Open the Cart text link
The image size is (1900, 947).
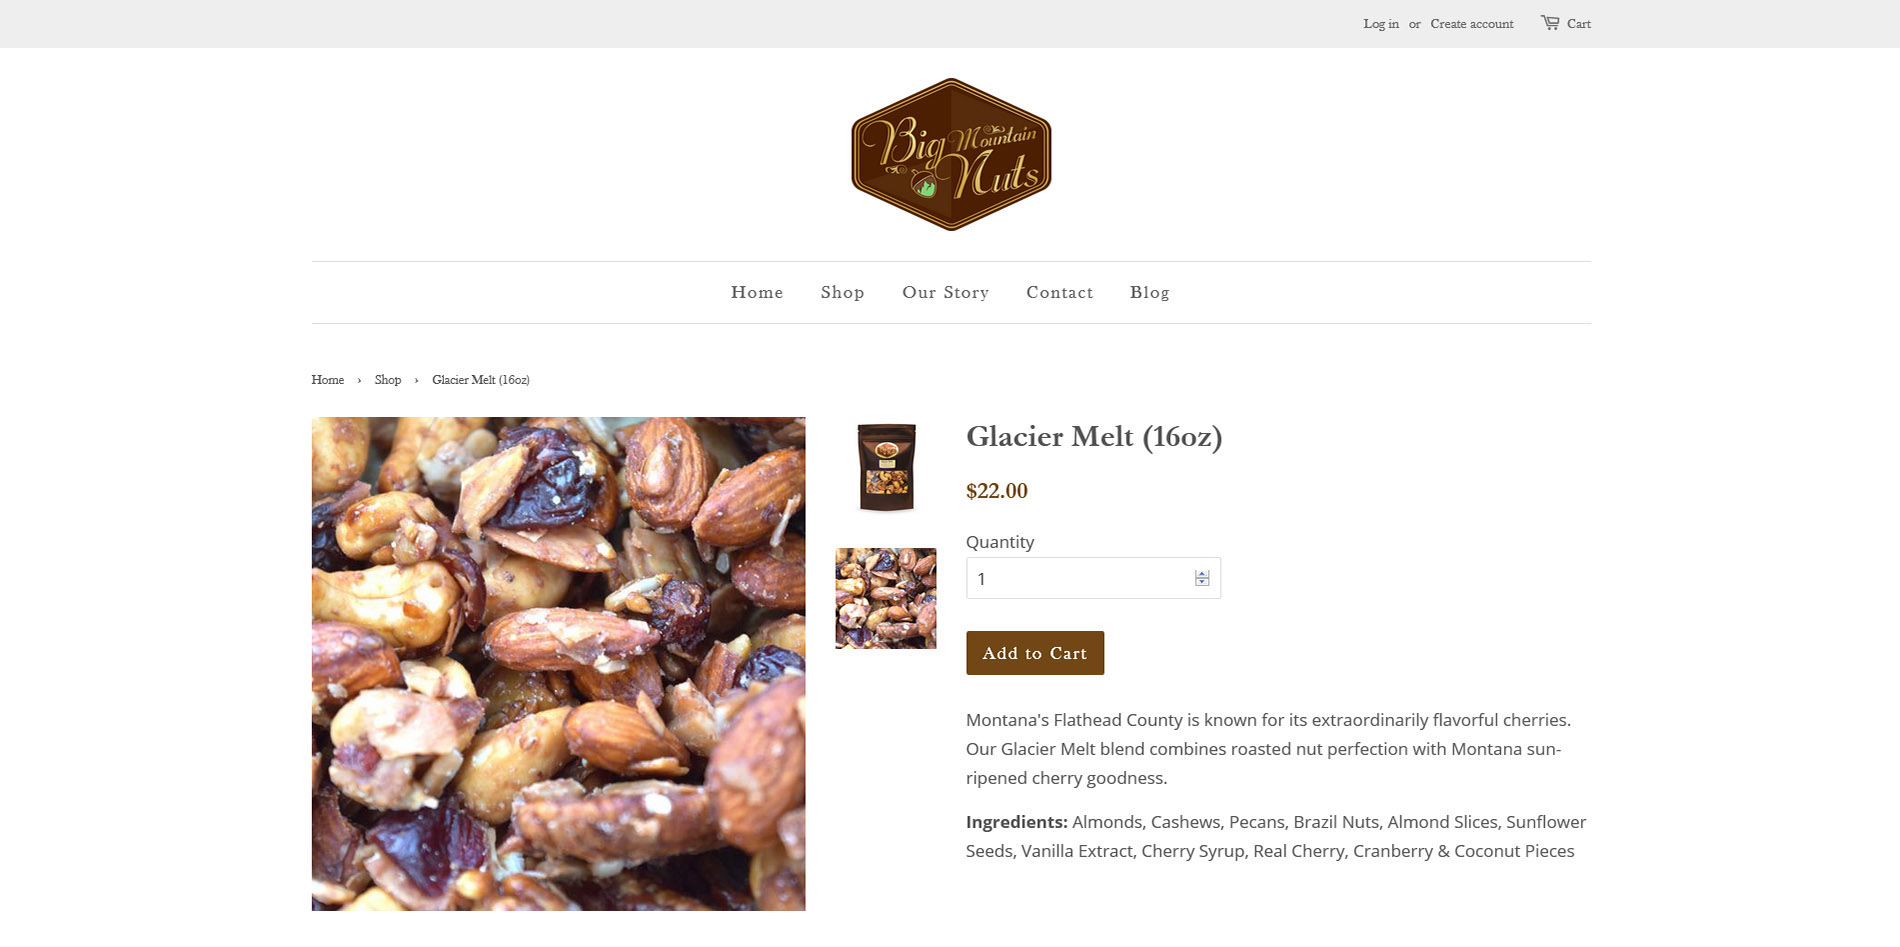pyautogui.click(x=1579, y=24)
